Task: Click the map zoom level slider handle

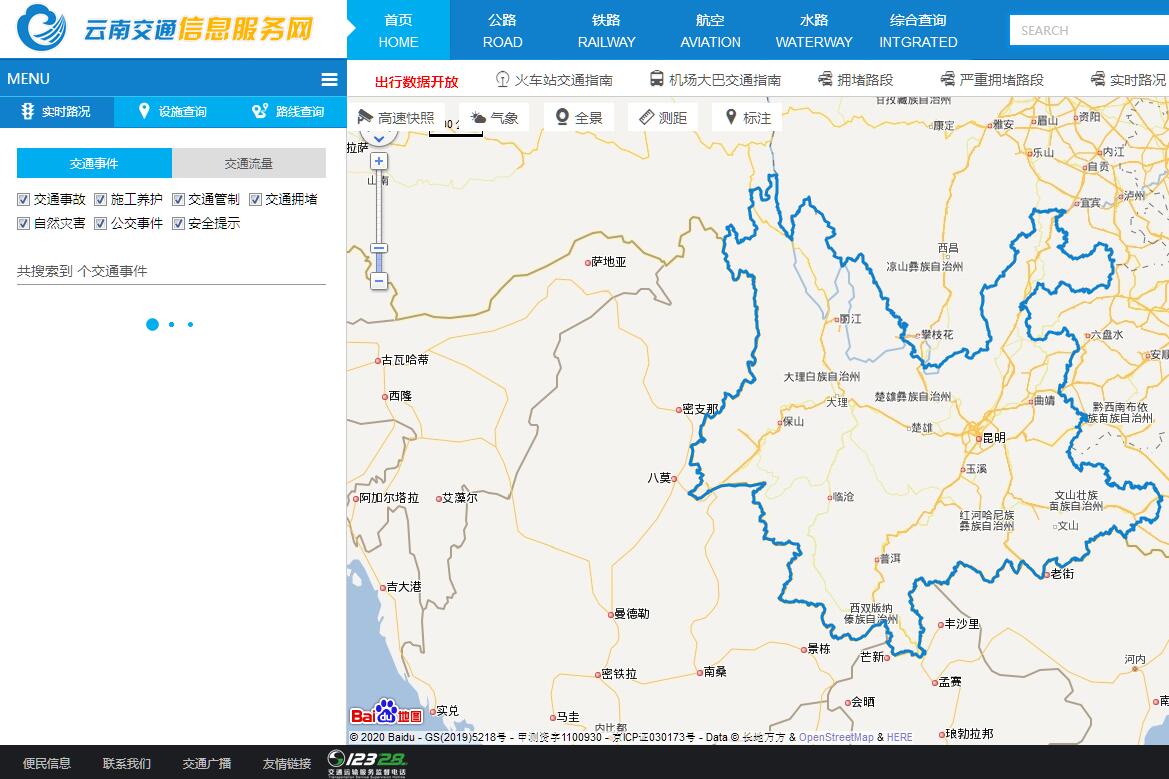Action: 379,248
